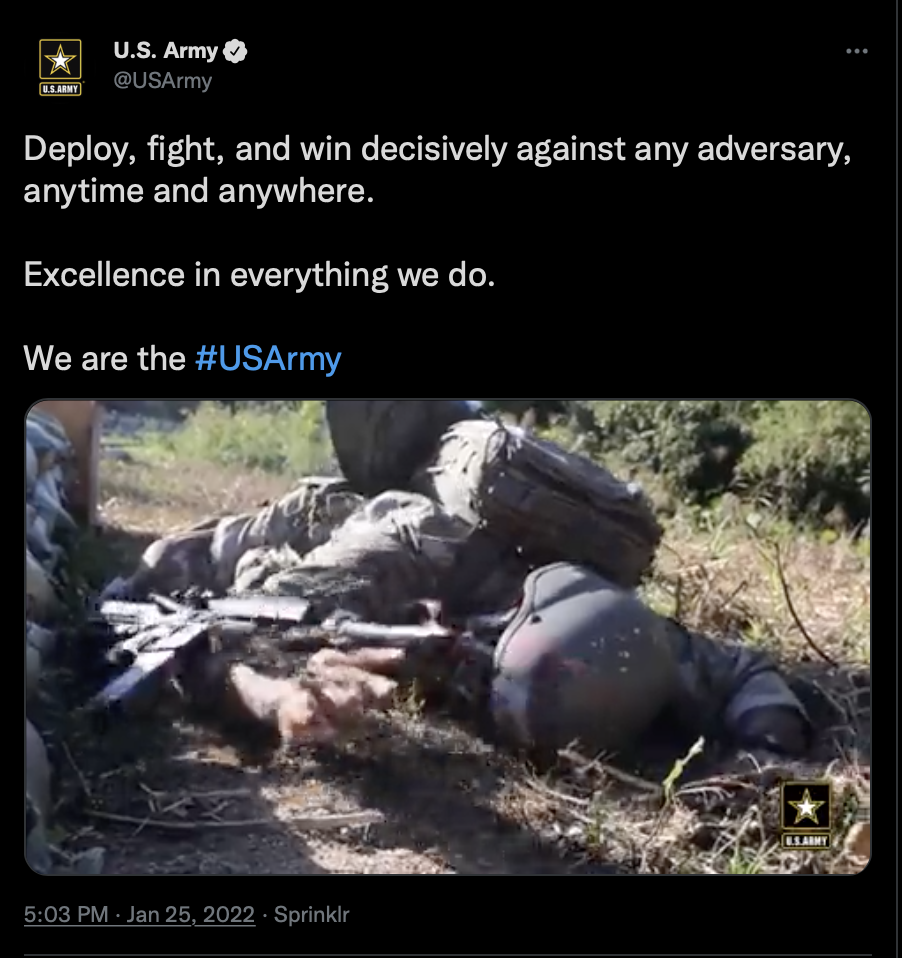Click the "anytime and anywhere." text line
Screen dimensions: 902x958
tap(199, 191)
